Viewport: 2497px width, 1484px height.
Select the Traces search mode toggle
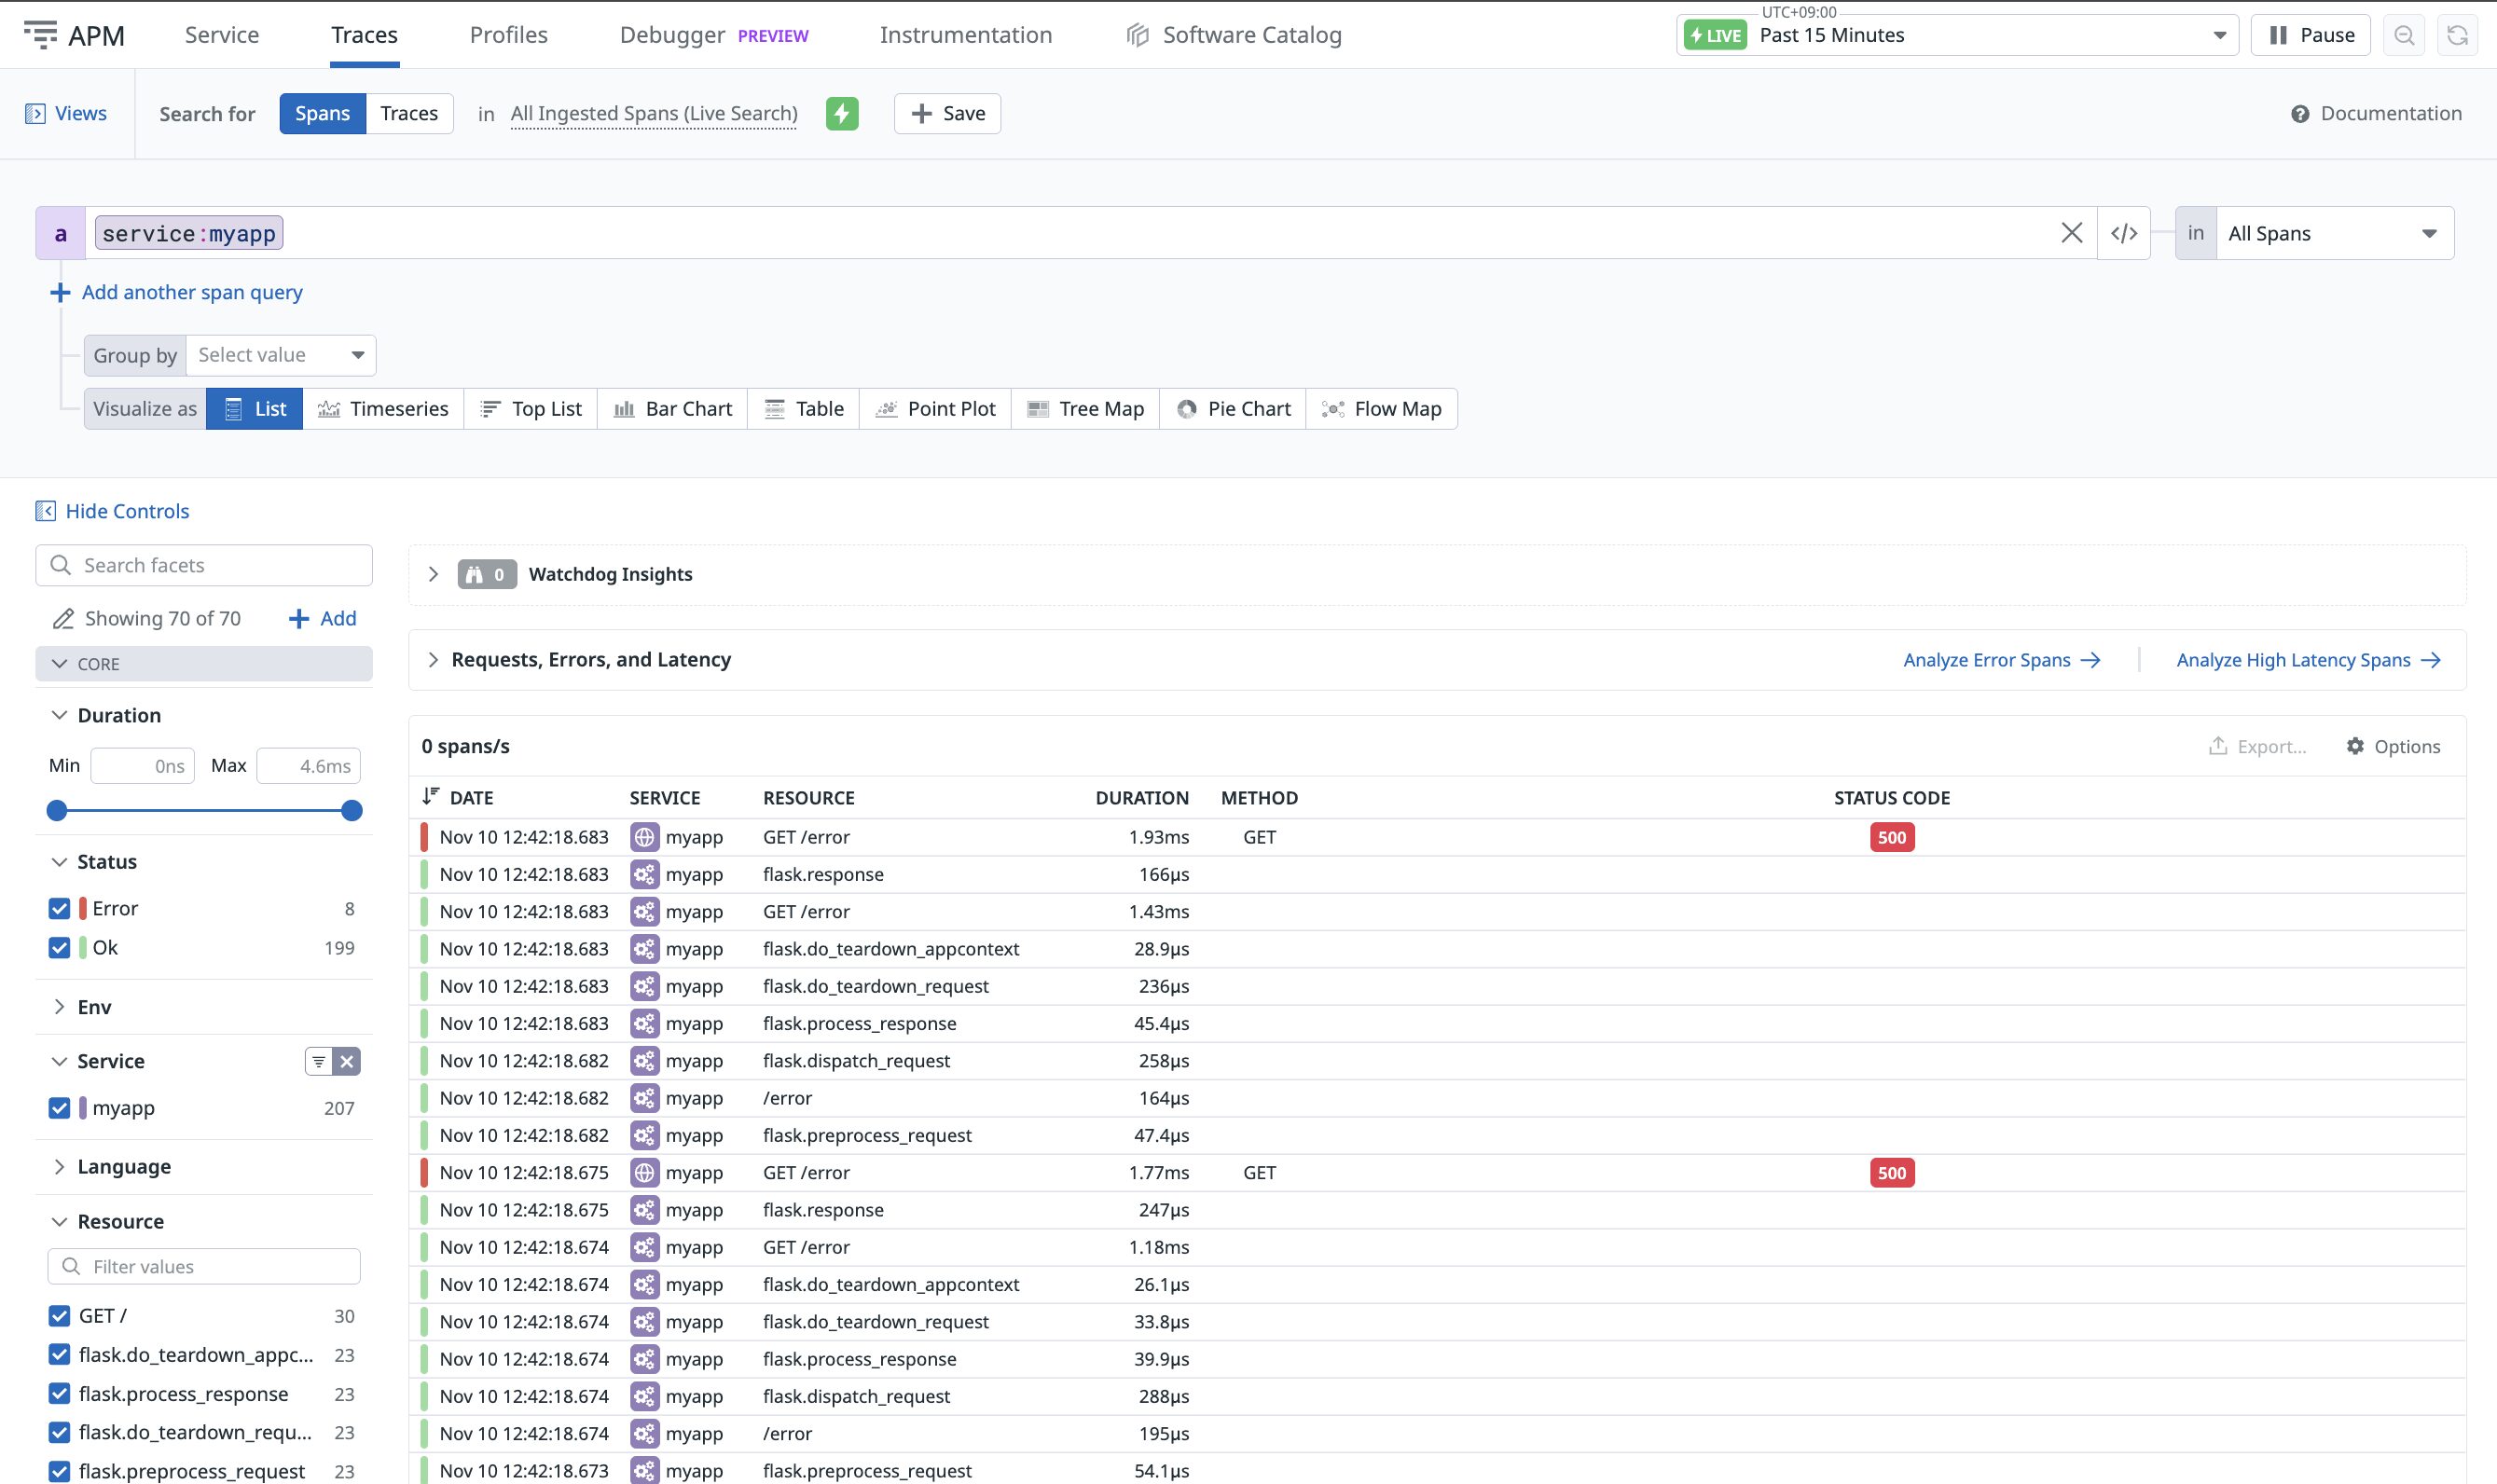(x=409, y=113)
